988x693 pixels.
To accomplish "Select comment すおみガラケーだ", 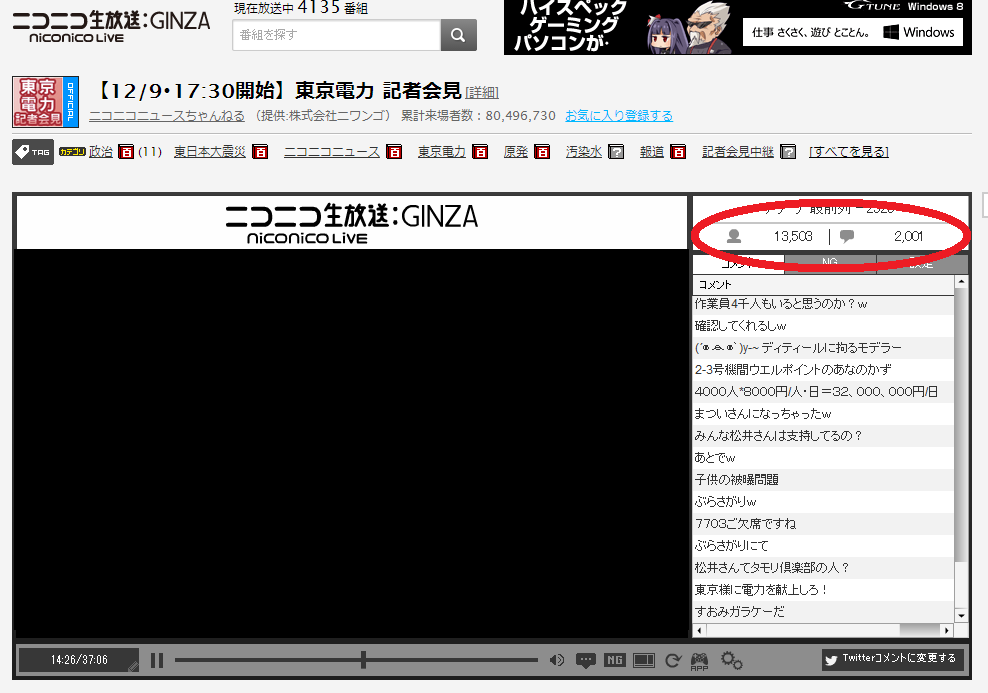I will point(824,612).
